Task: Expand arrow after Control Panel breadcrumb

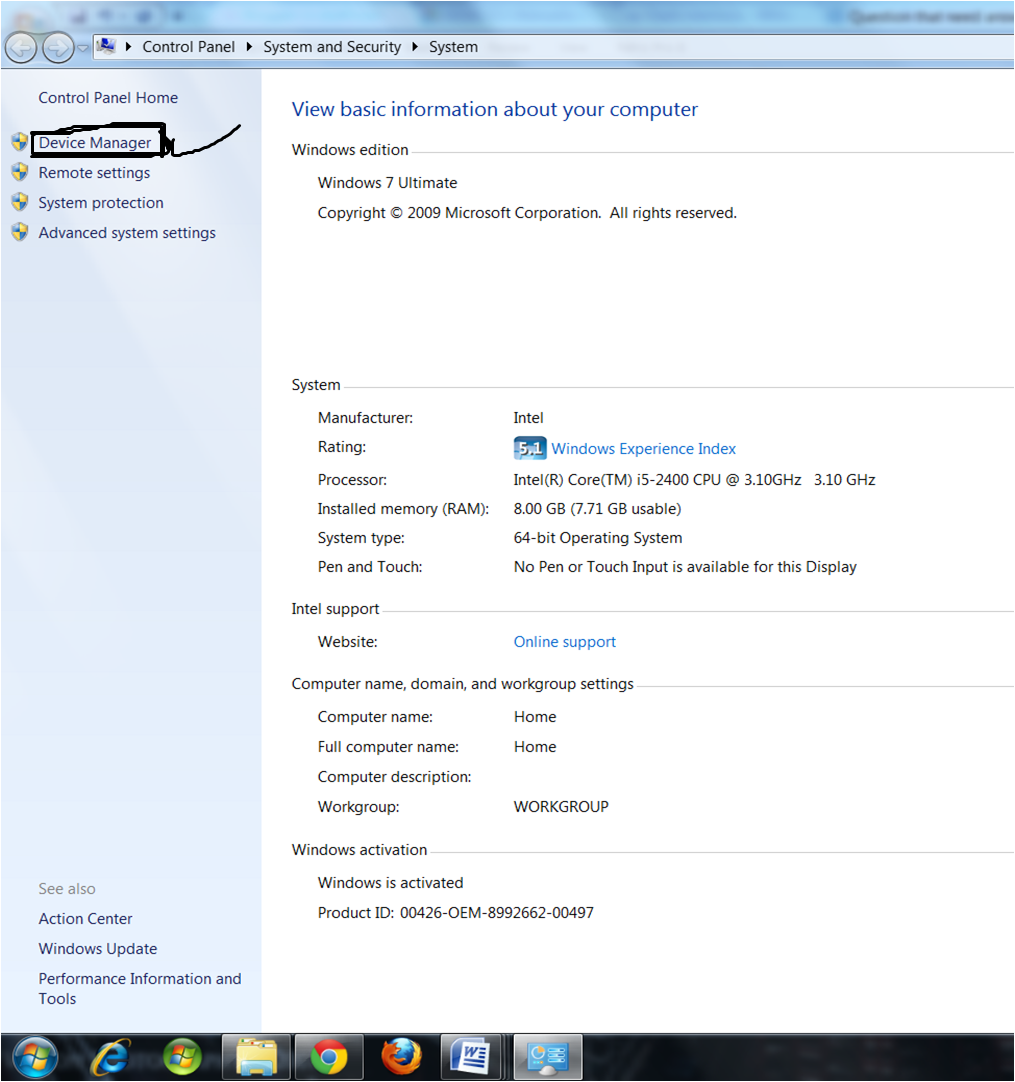Action: 249,47
